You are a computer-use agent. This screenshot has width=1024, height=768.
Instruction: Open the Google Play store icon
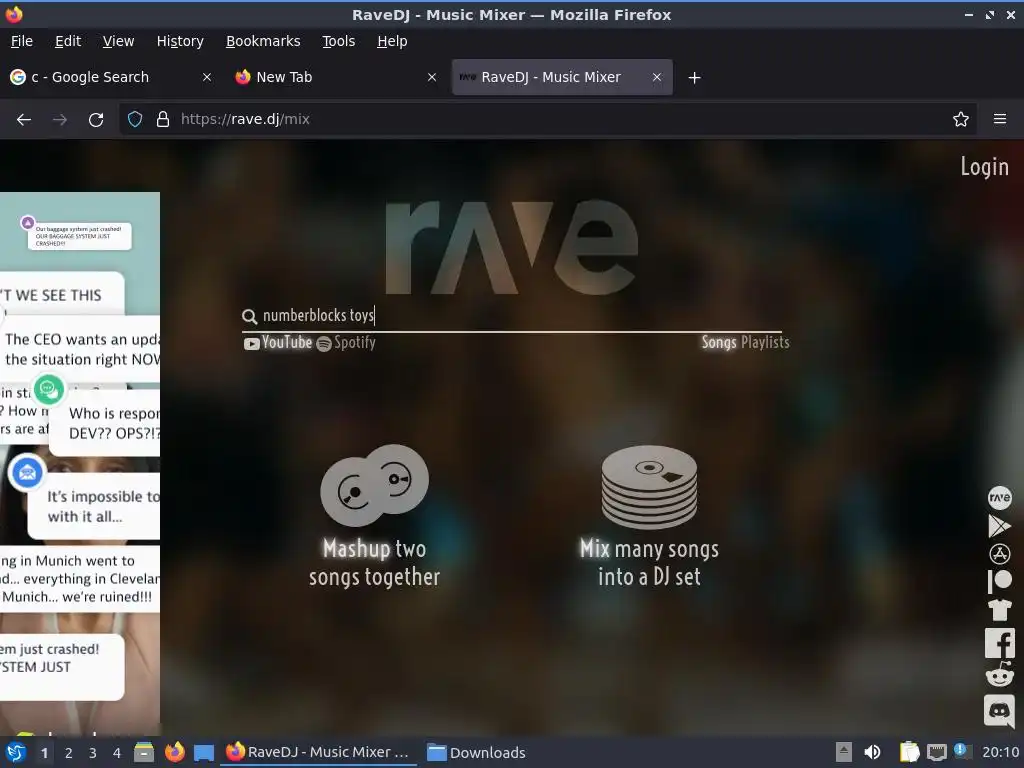999,526
